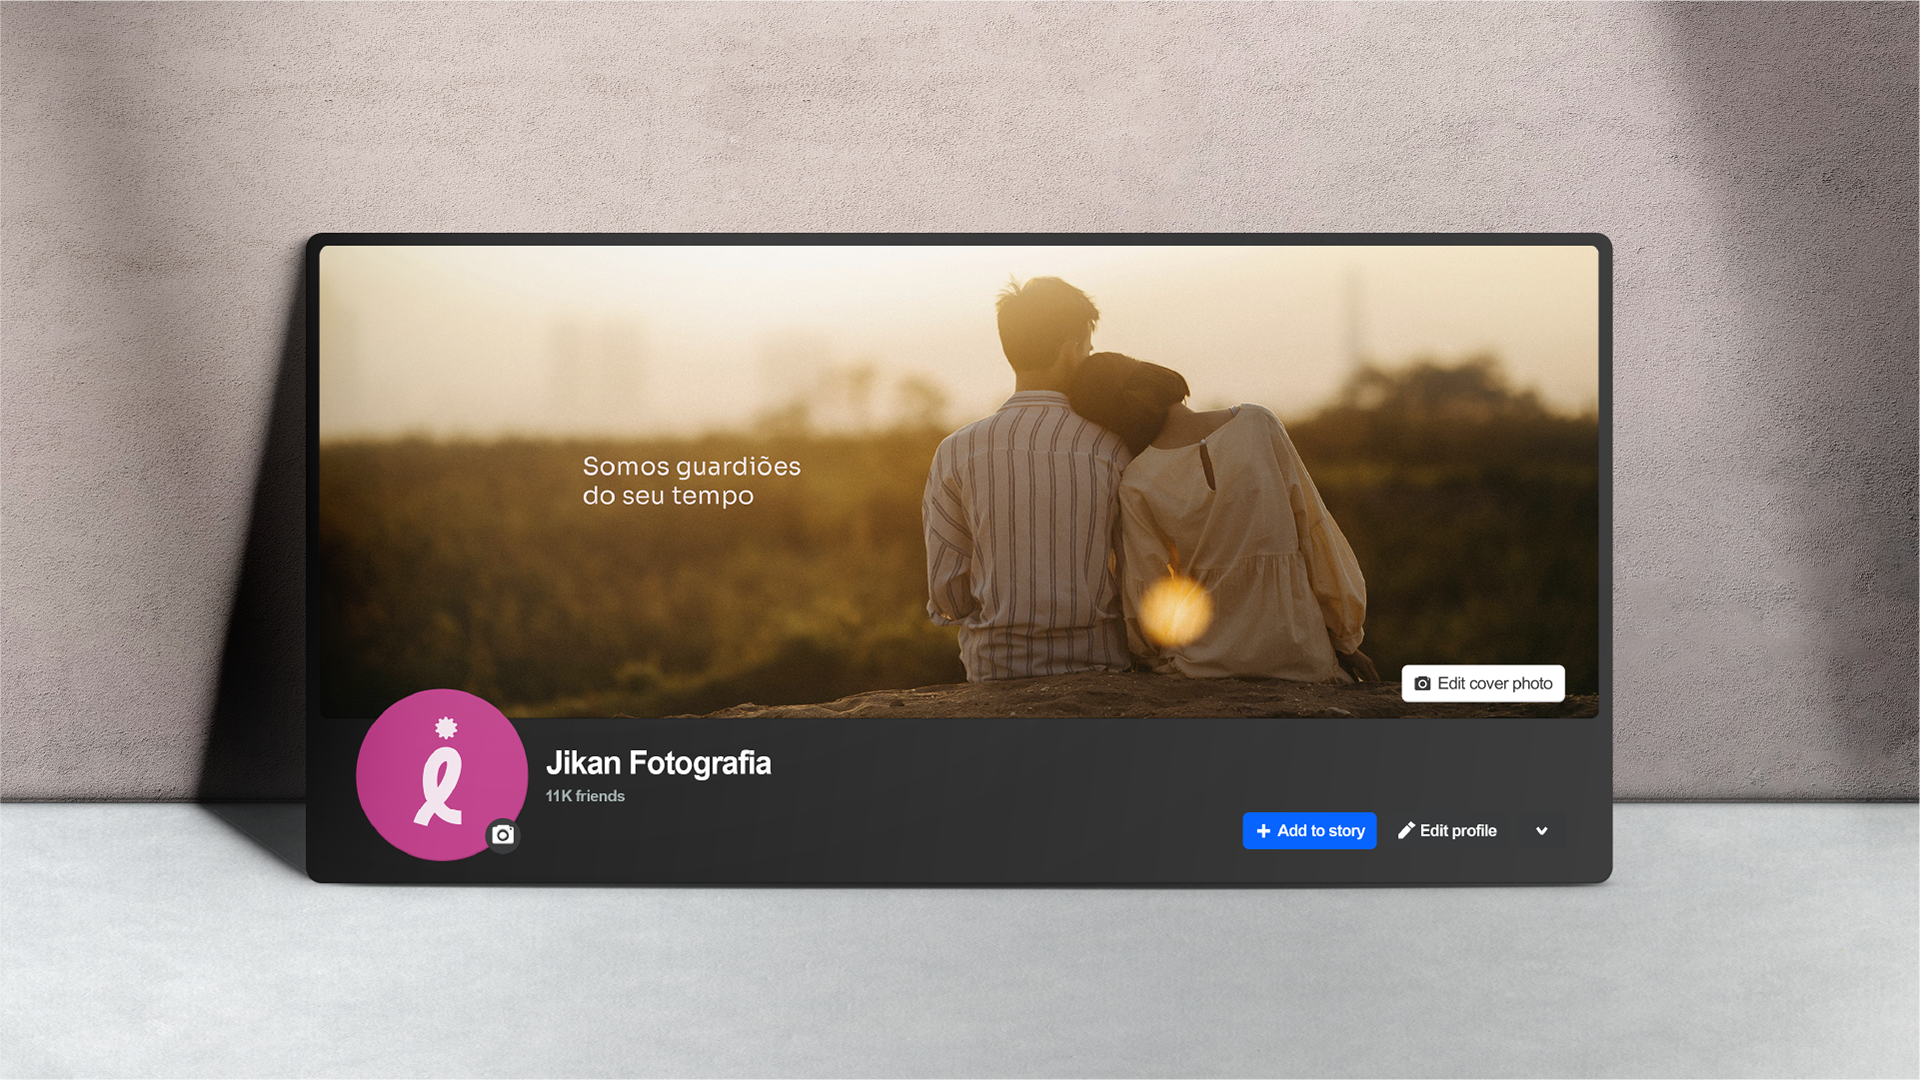Screen dimensions: 1920x1080
Task: Click the Jikan Fotografia profile name
Action: (x=658, y=763)
